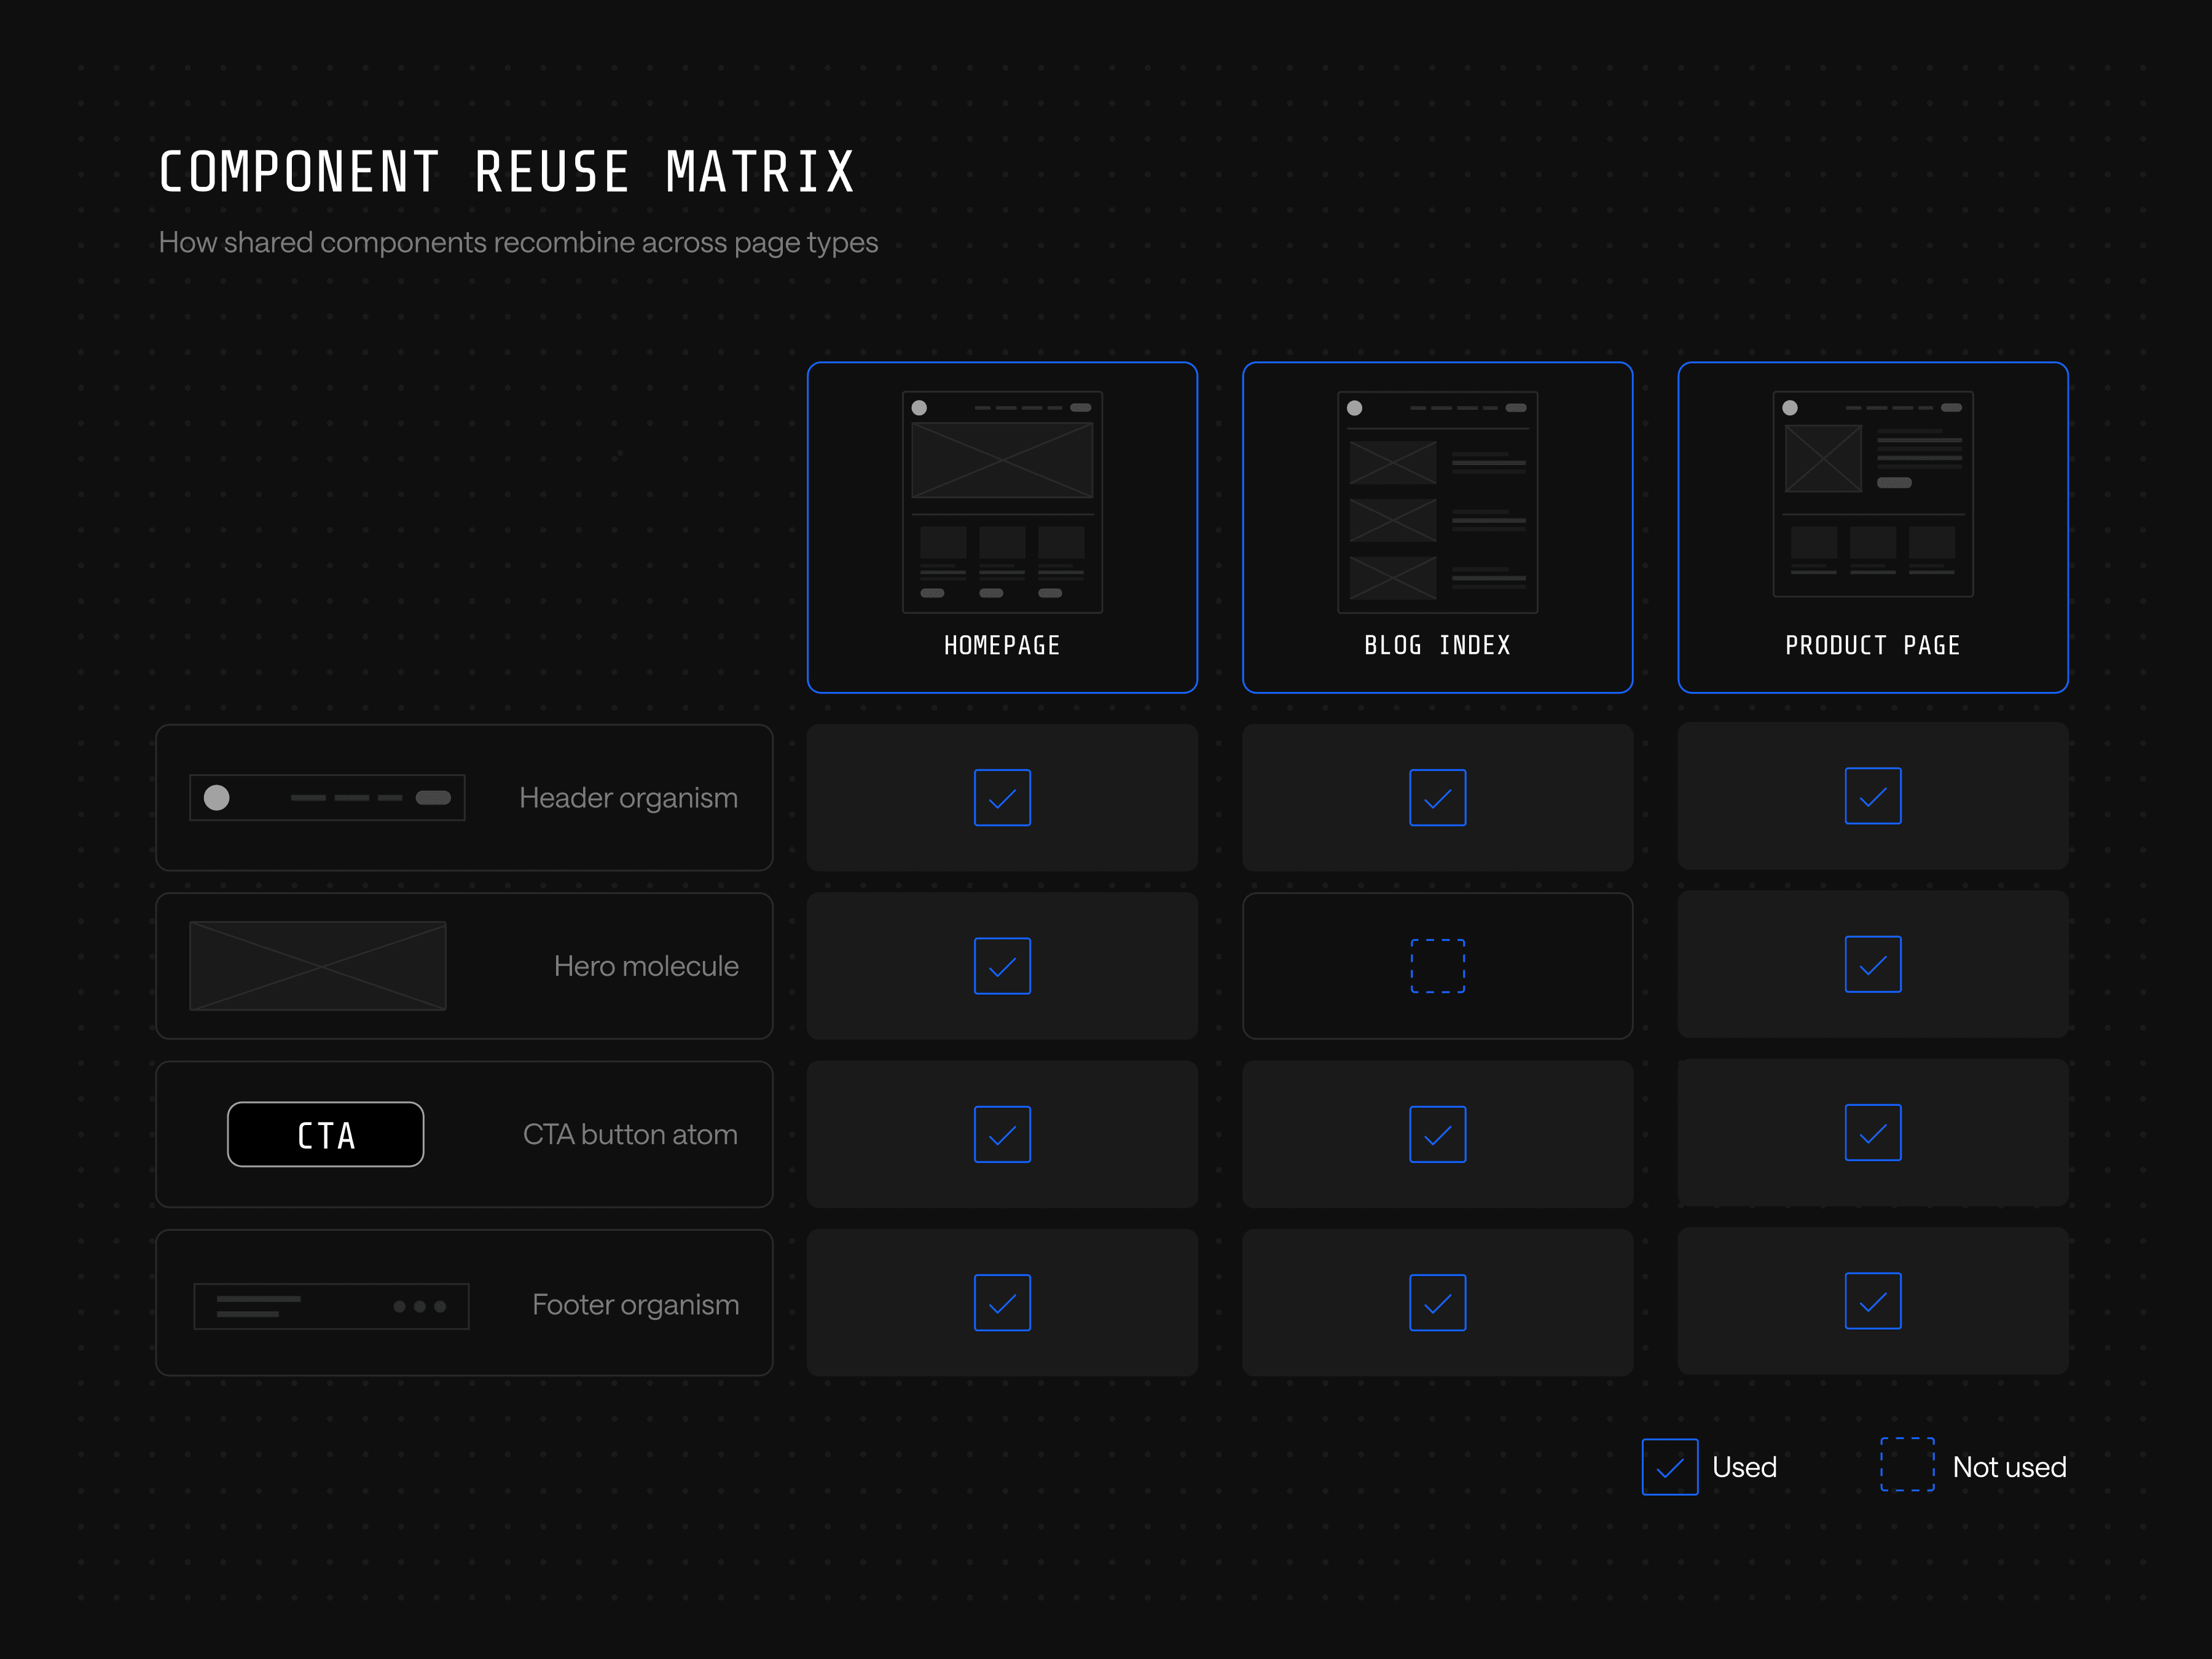Click the Used legend label
2212x1659 pixels.
pos(1744,1467)
